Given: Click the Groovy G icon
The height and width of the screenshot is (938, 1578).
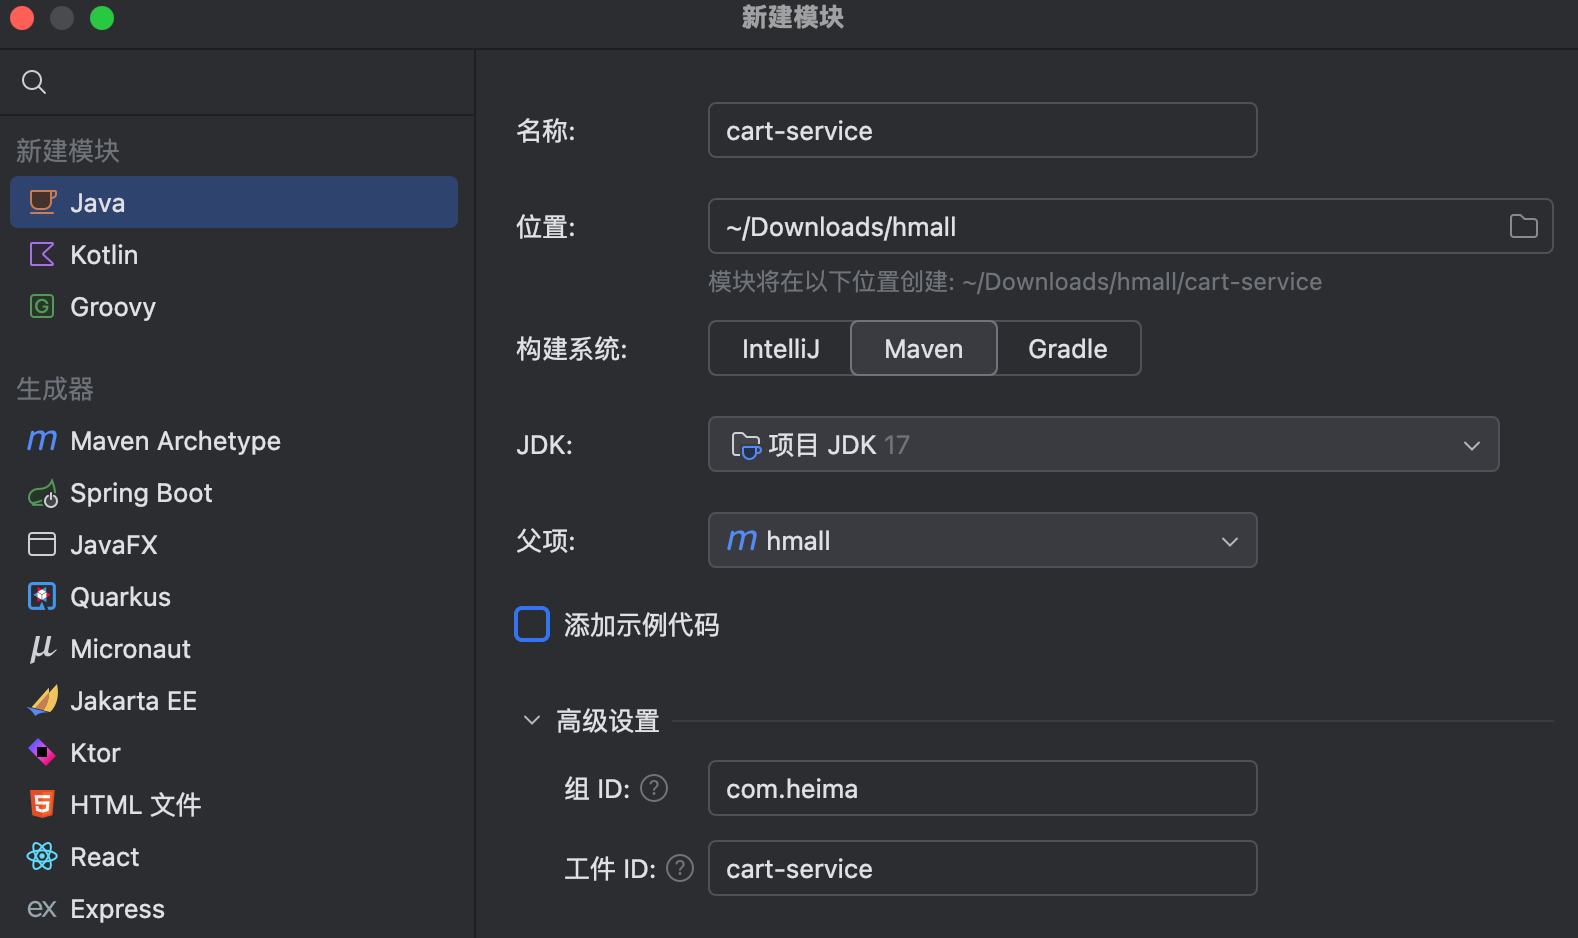Looking at the screenshot, I should pos(42,306).
